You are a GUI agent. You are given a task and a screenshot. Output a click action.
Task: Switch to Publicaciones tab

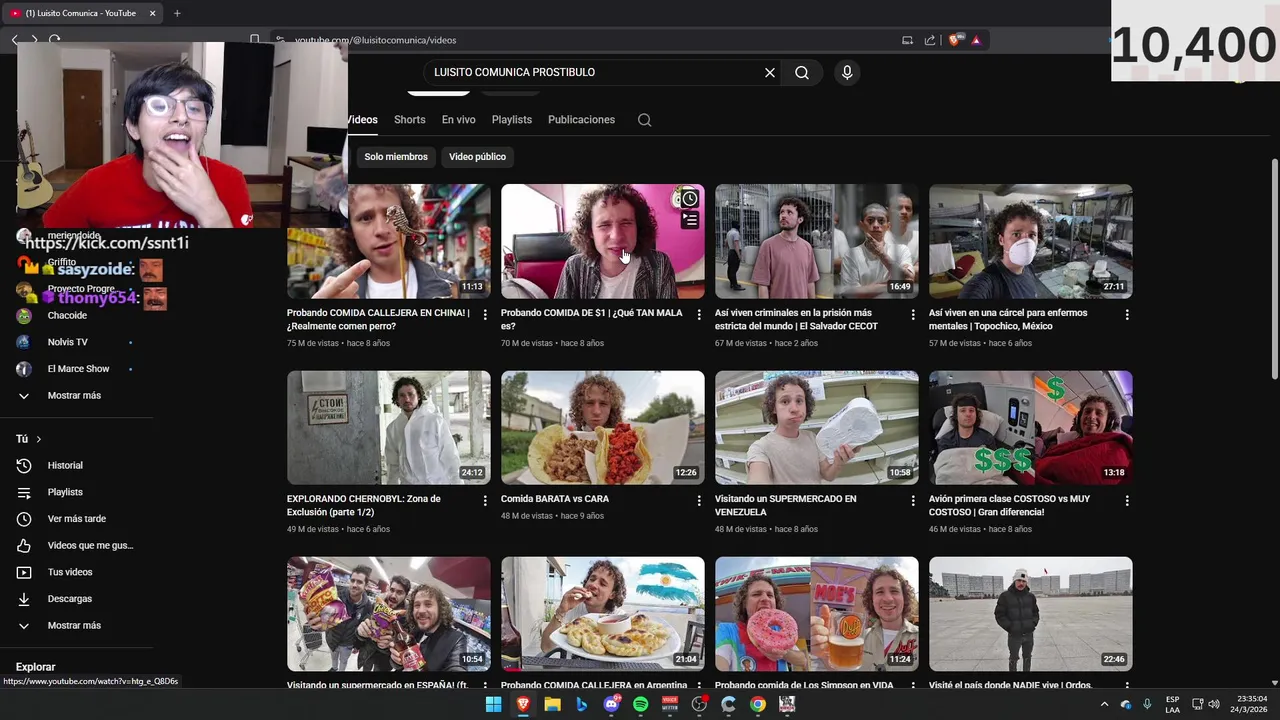(x=581, y=120)
